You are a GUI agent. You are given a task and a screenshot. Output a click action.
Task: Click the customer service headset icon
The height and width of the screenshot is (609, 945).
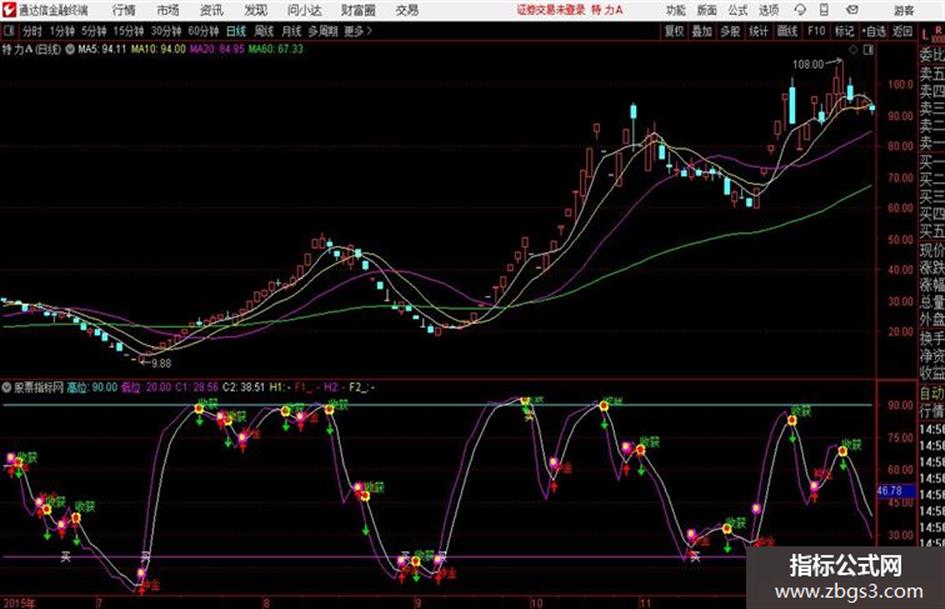pyautogui.click(x=800, y=10)
